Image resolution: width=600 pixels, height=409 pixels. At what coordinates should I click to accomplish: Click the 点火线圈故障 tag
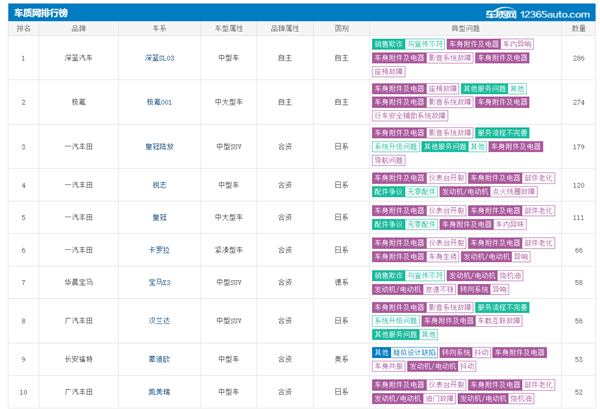pyautogui.click(x=514, y=191)
